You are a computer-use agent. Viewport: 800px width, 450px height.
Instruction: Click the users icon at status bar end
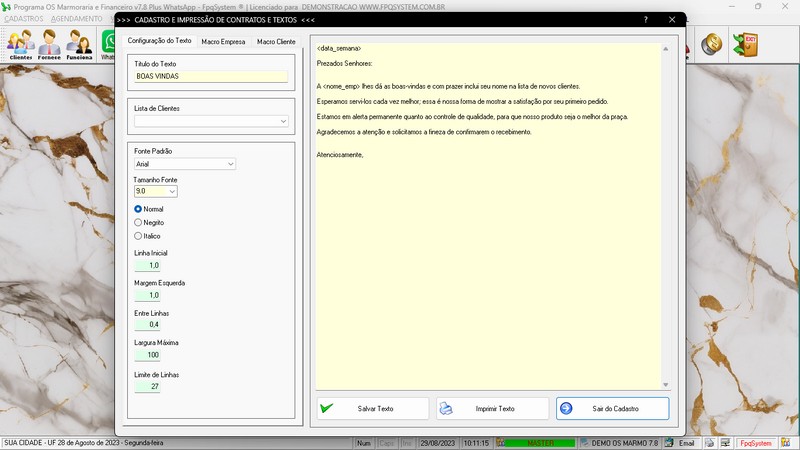[786, 443]
